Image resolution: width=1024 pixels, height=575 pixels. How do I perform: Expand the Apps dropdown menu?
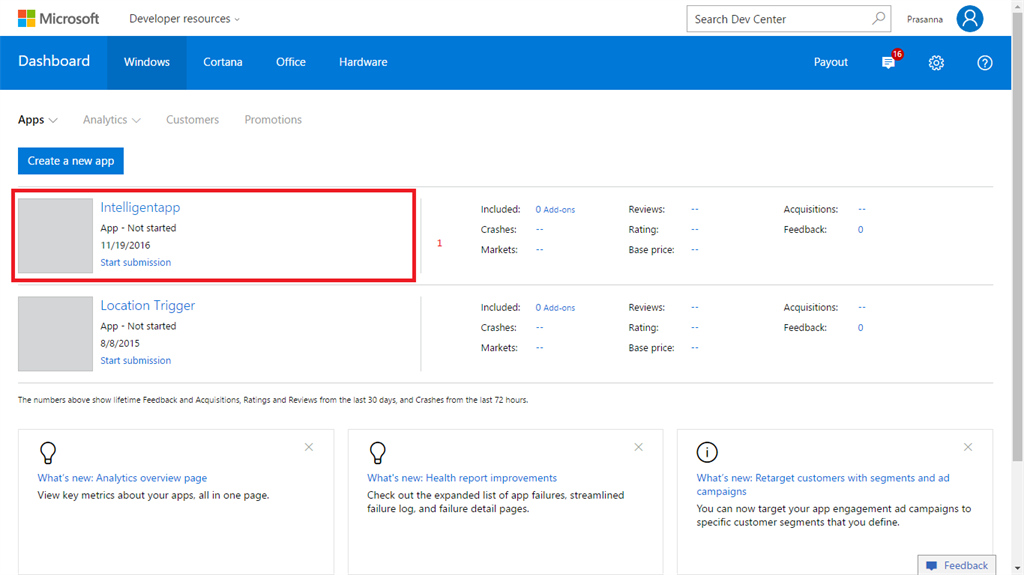click(x=37, y=120)
